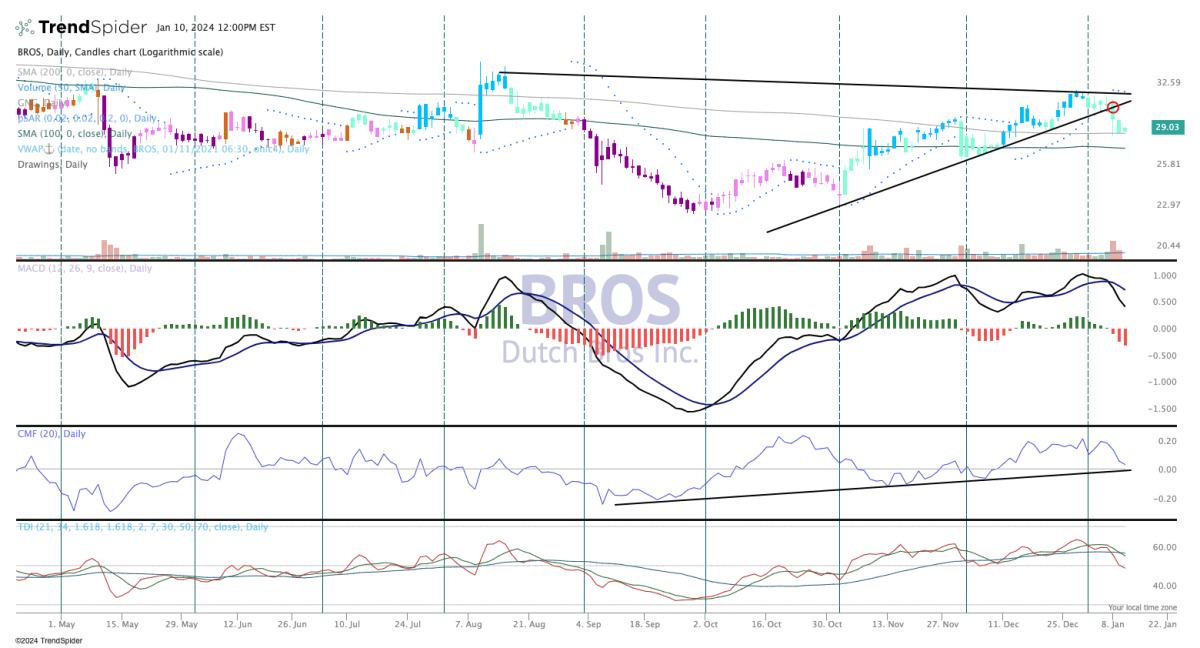This screenshot has width=1200, height=648.
Task: Select the pSAR indicator label
Action: click(x=86, y=118)
